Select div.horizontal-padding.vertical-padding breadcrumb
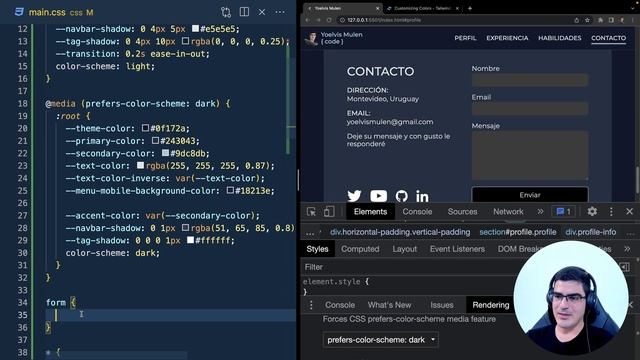640x360 pixels. 400,232
